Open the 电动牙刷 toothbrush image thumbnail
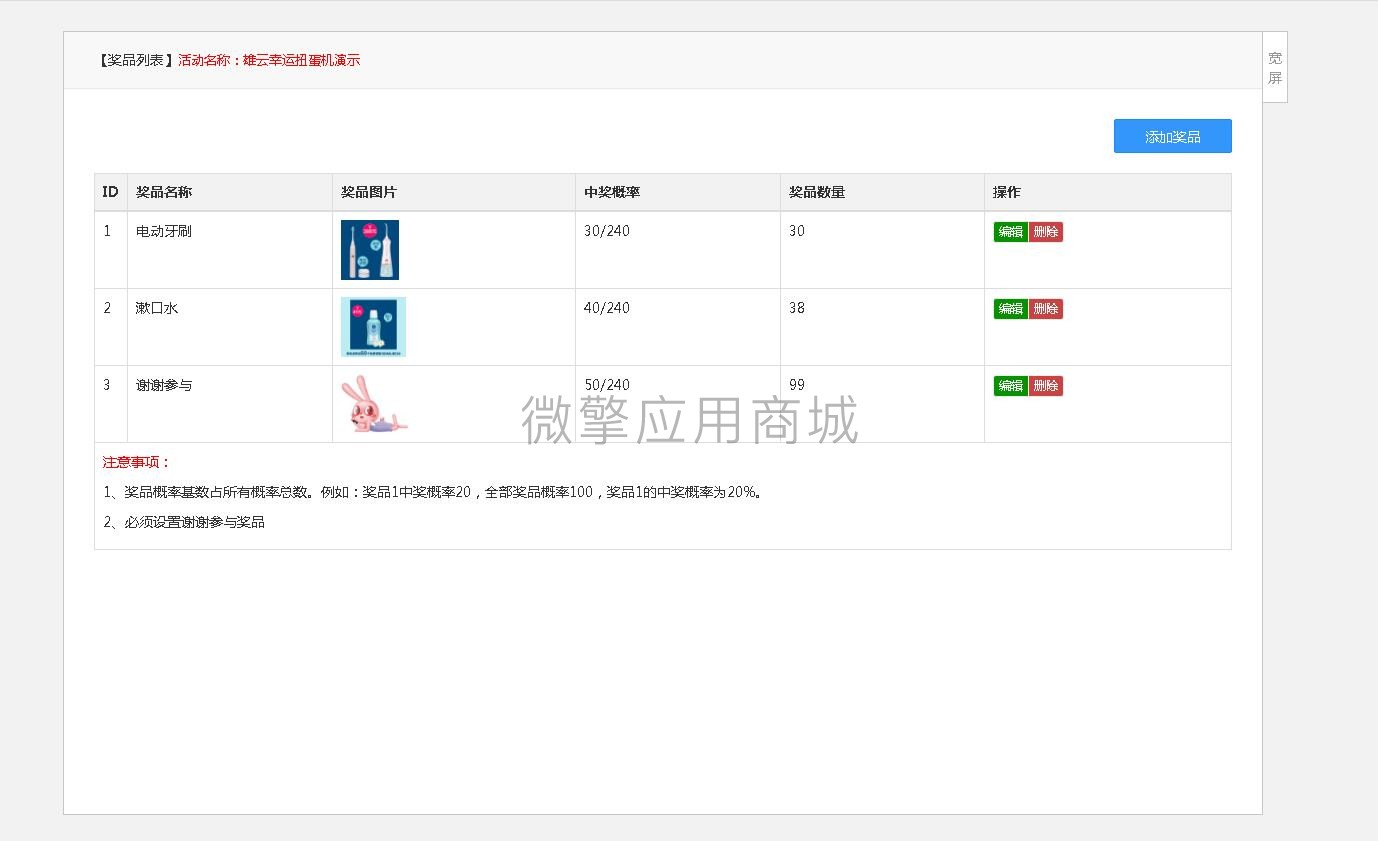 tap(370, 249)
